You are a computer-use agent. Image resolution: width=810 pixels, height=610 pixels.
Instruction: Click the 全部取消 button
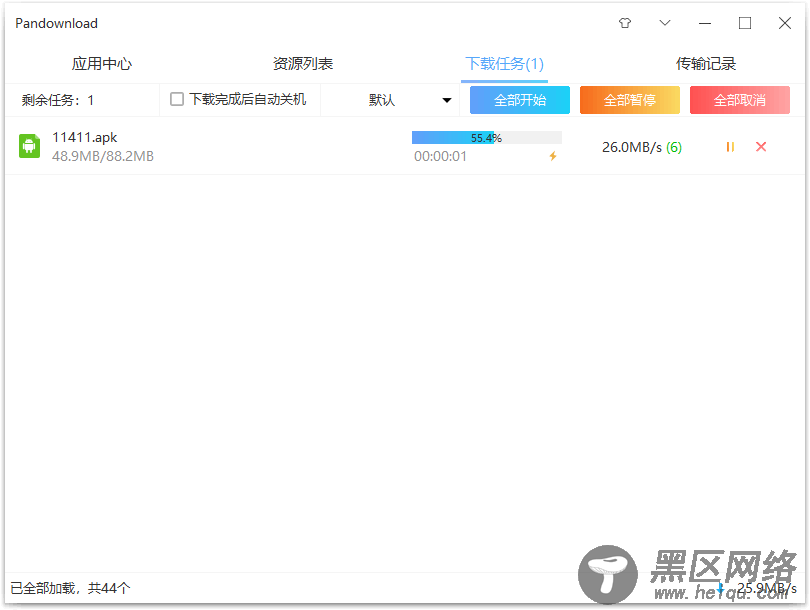pyautogui.click(x=740, y=100)
